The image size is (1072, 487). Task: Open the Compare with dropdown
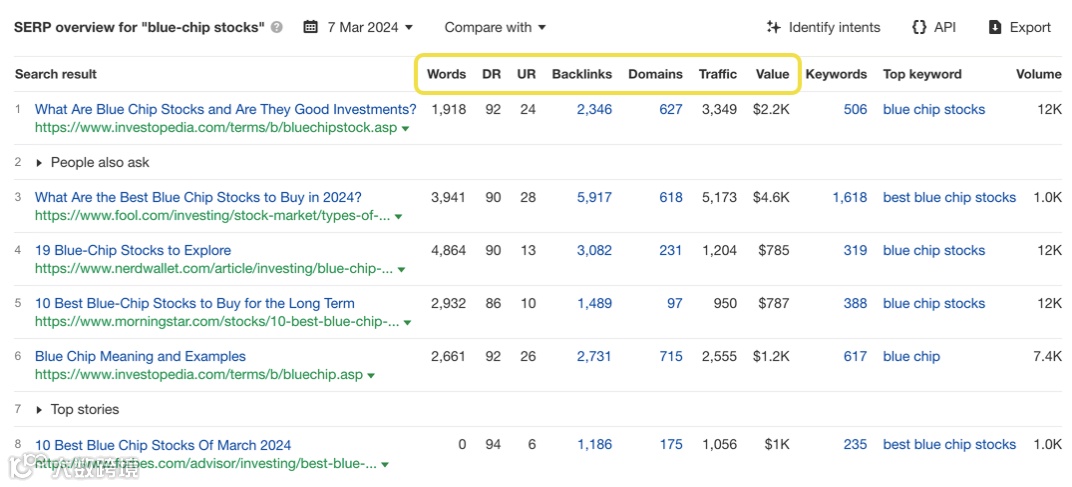coord(495,27)
